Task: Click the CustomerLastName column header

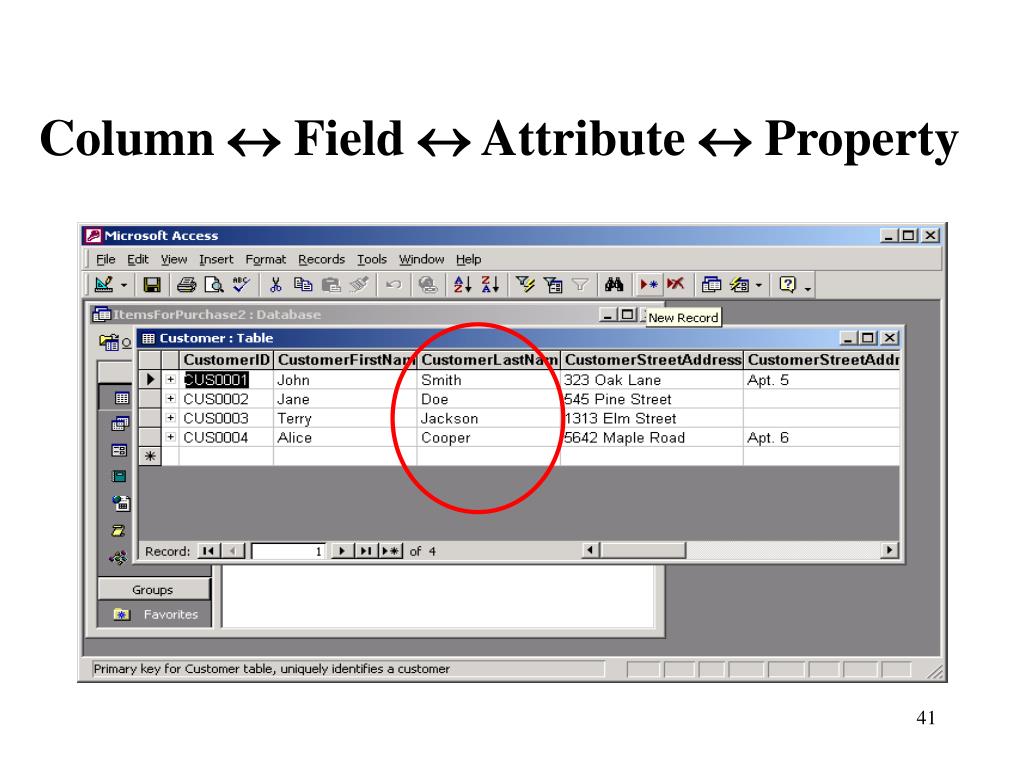Action: (x=488, y=360)
